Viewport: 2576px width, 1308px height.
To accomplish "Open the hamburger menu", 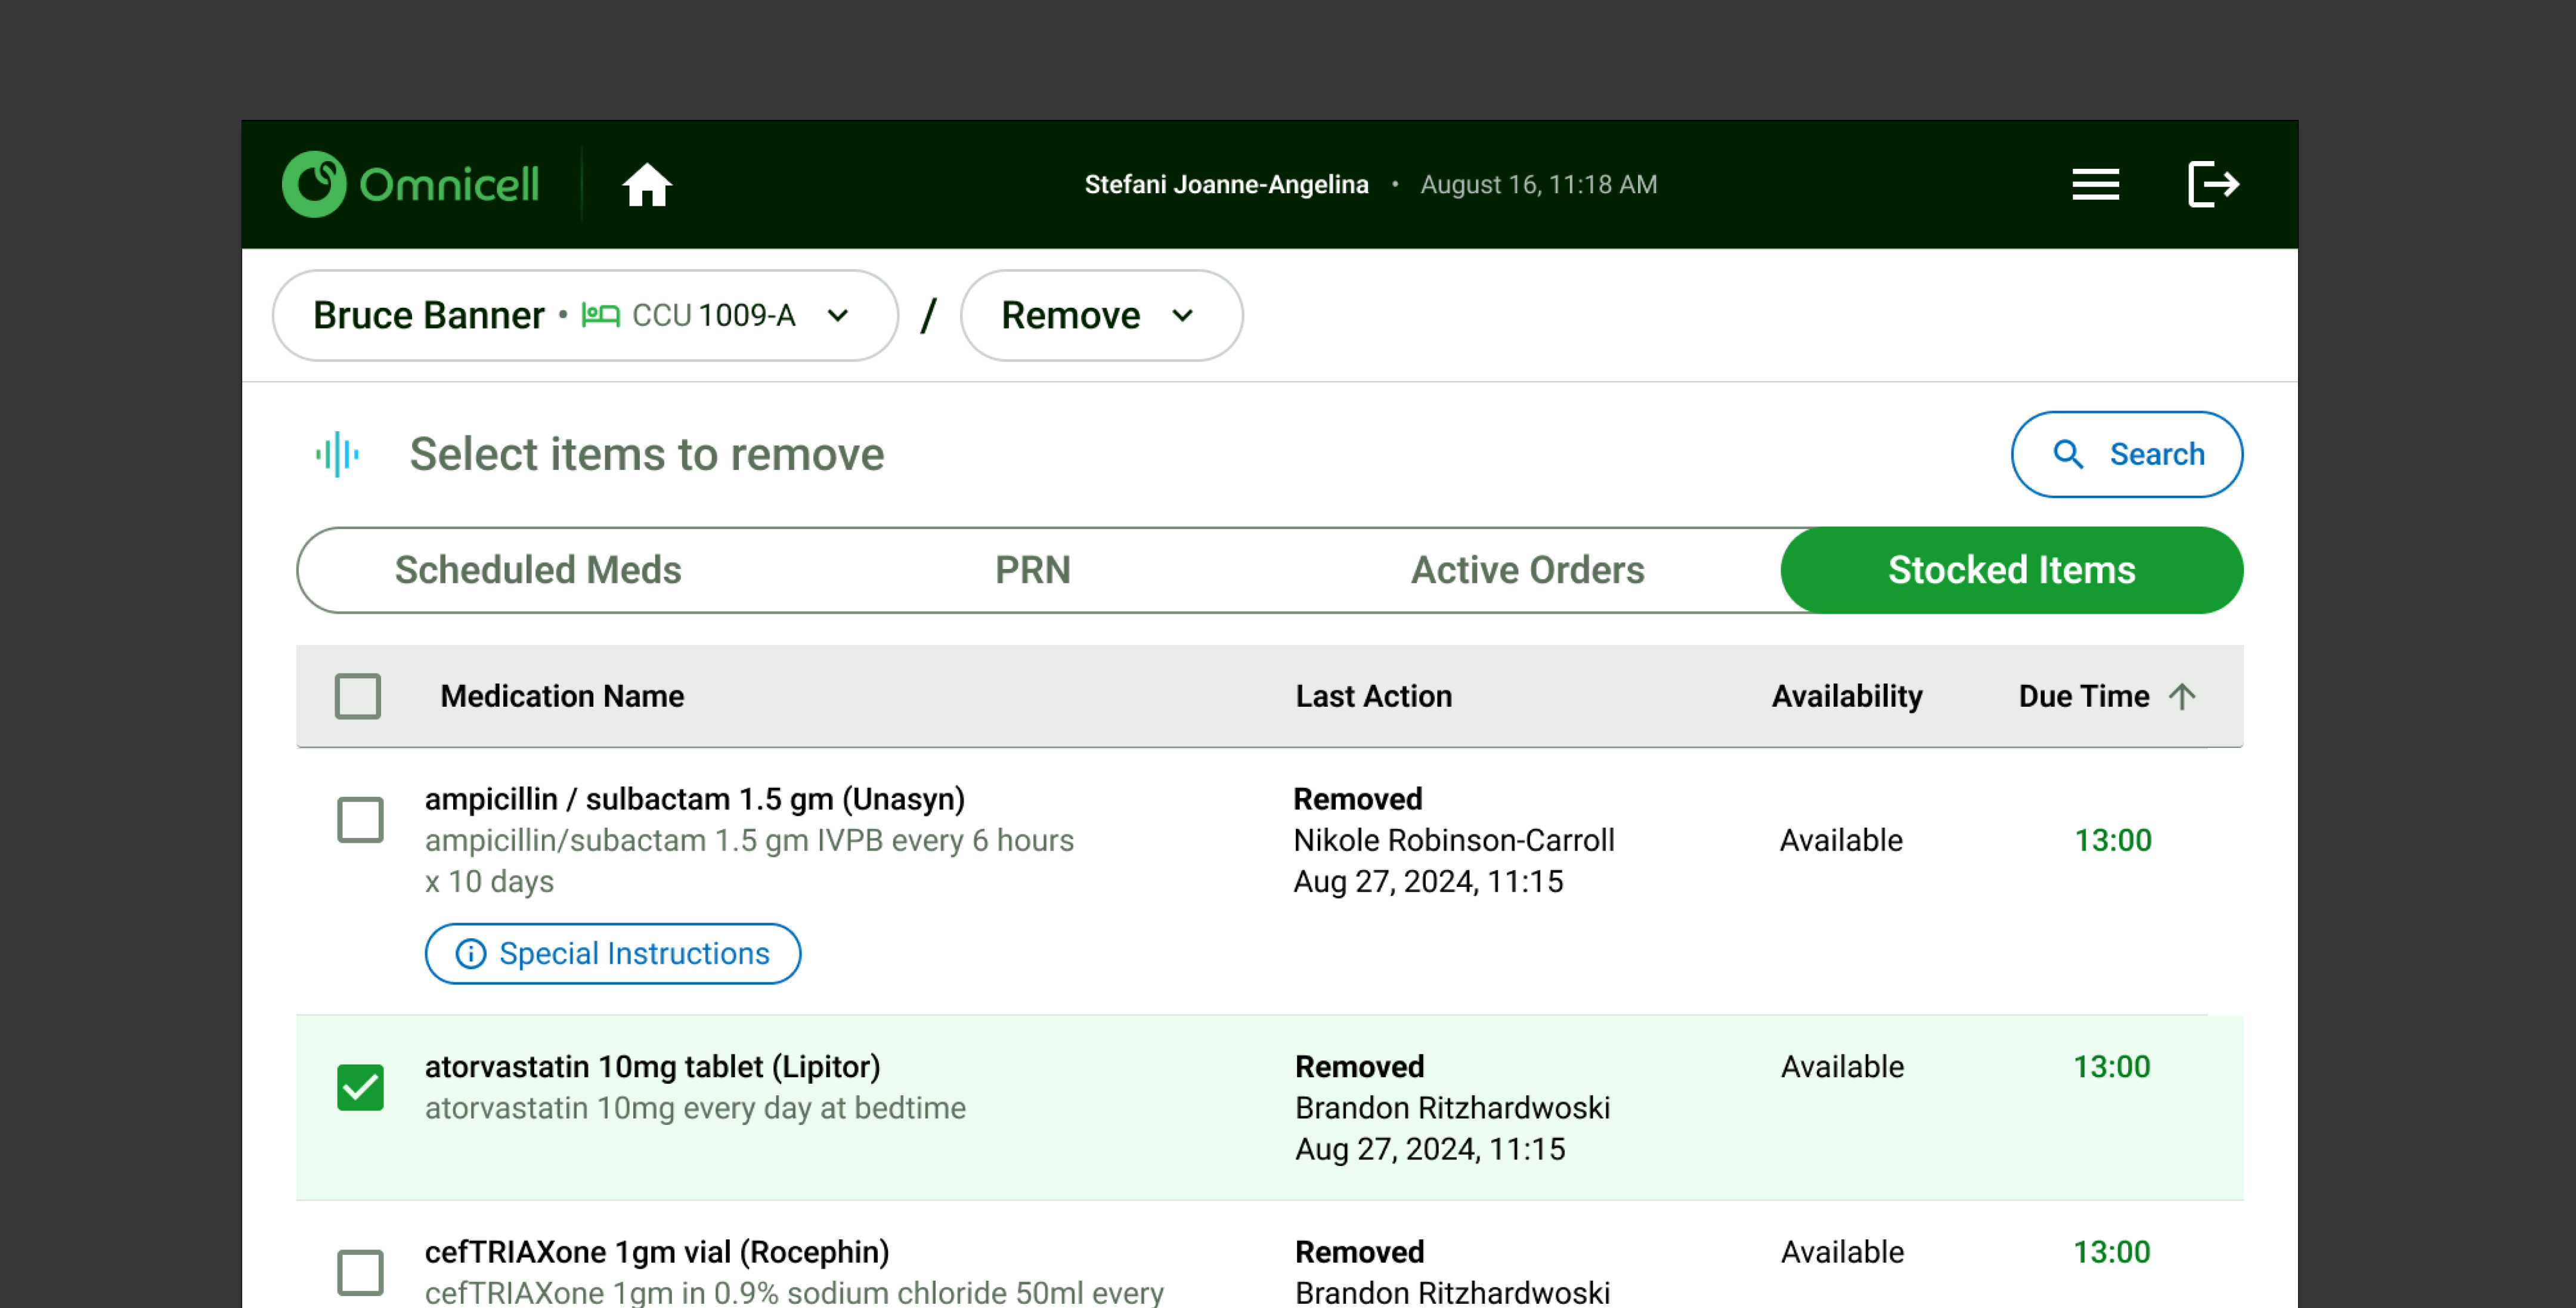I will coord(2095,185).
